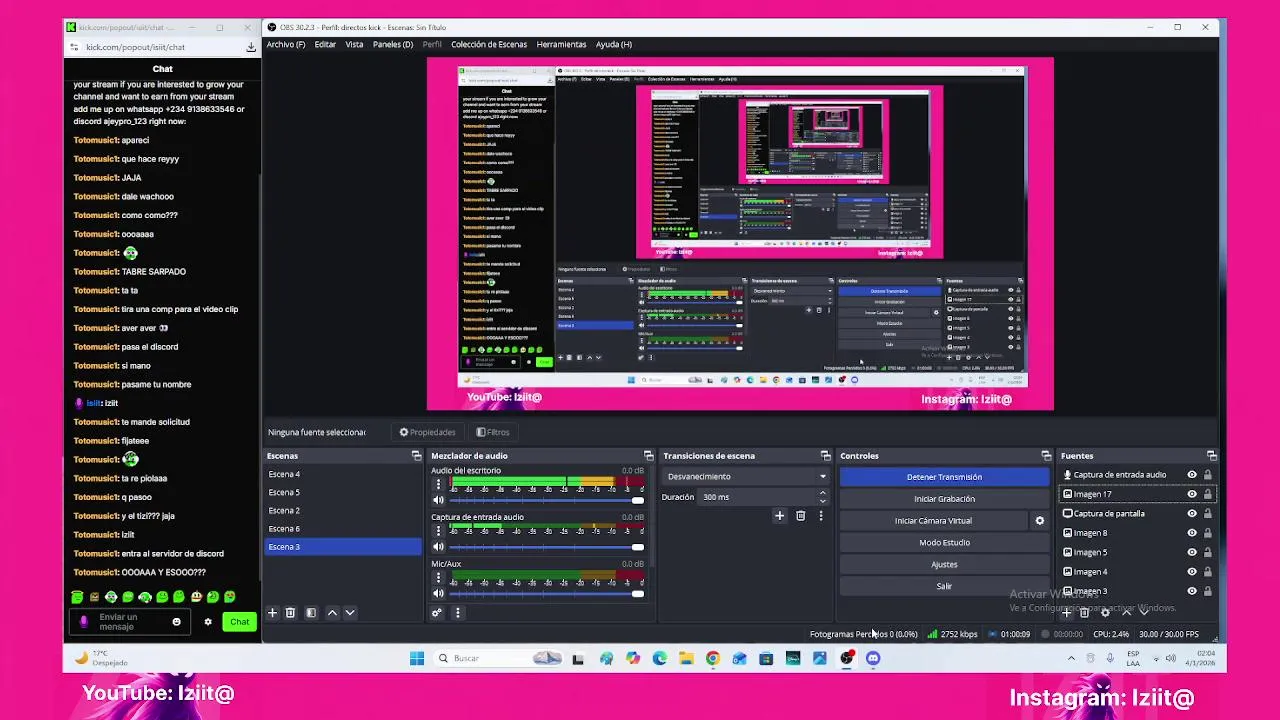Image resolution: width=1280 pixels, height=720 pixels.
Task: Toggle lock on Imagen 5 source
Action: click(1207, 552)
